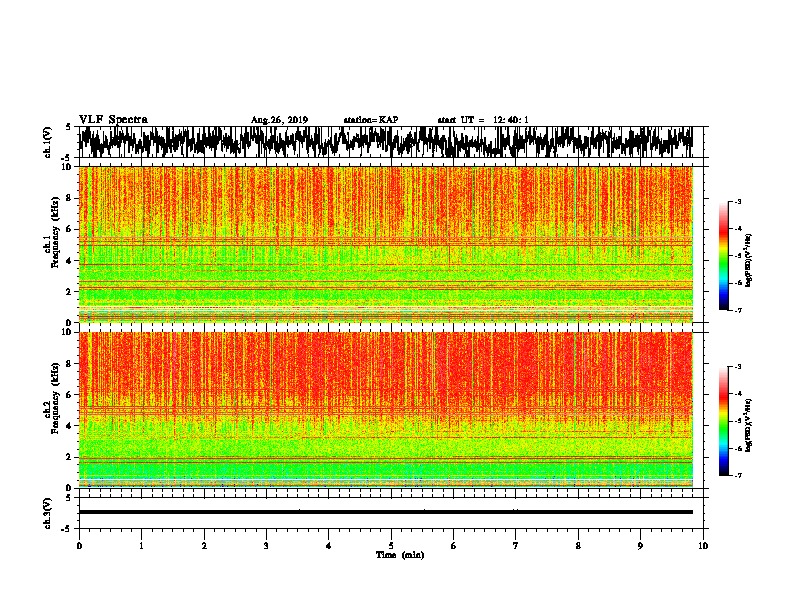This screenshot has height=612, width=792.
Task: Select the ch.1 "Frequency (kHz)" axis label
Action: tap(55, 233)
